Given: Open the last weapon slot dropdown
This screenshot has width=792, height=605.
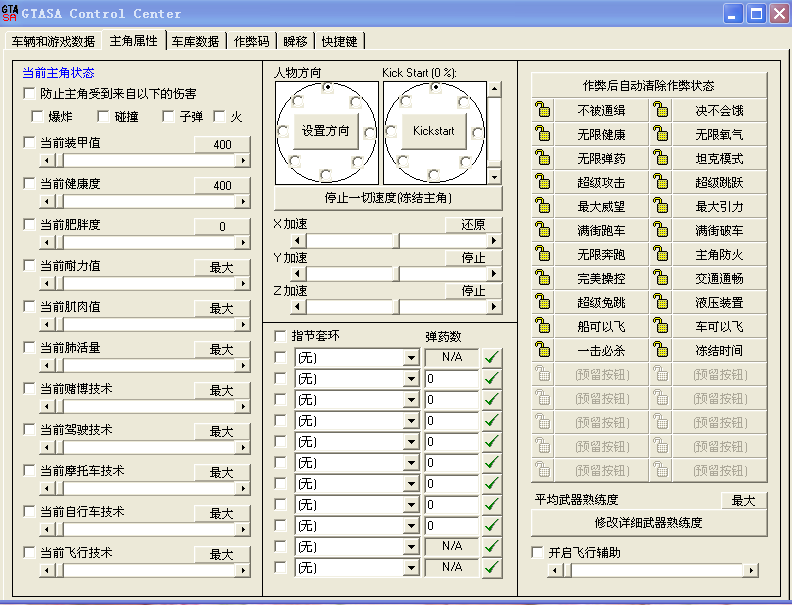Looking at the screenshot, I should (411, 568).
